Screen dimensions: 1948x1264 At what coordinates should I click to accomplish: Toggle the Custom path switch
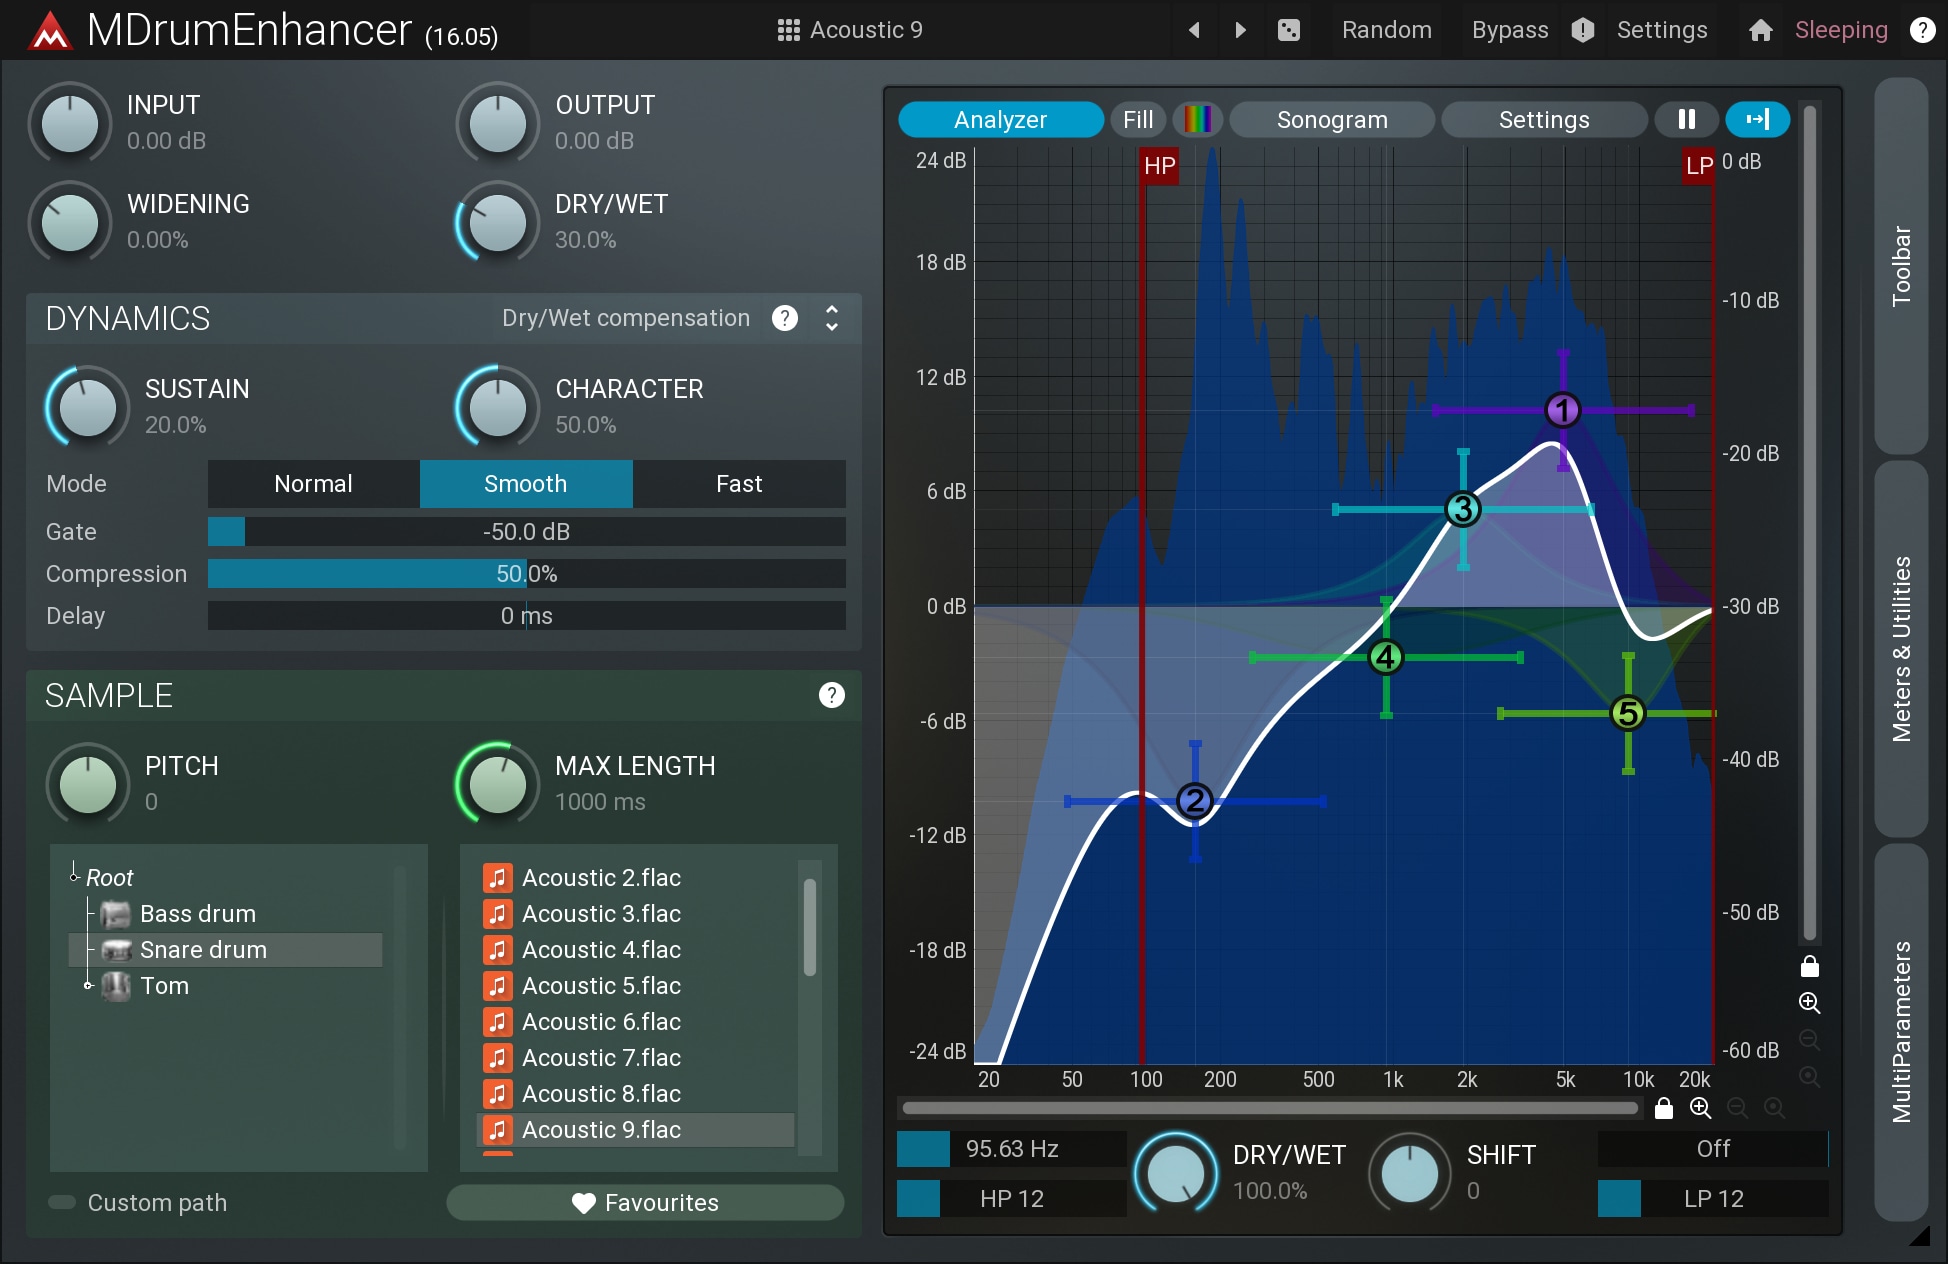[62, 1202]
